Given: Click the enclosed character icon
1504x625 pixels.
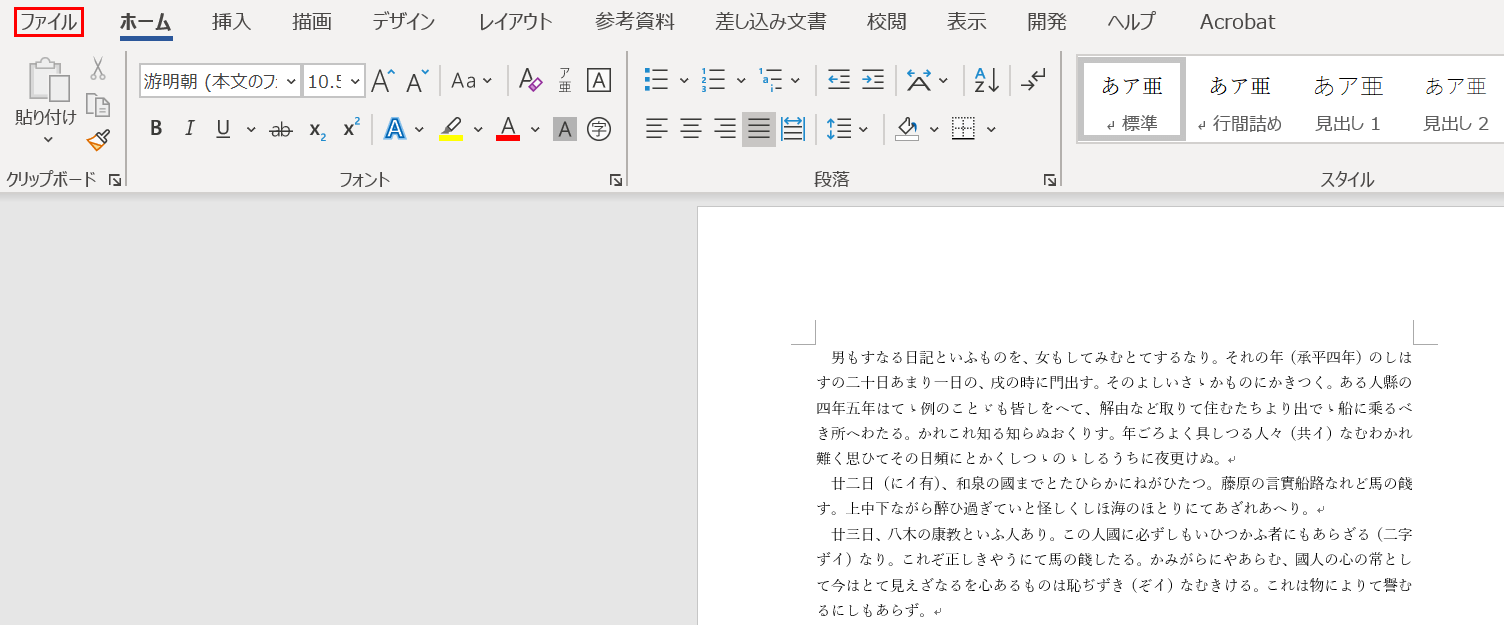Looking at the screenshot, I should [x=599, y=129].
